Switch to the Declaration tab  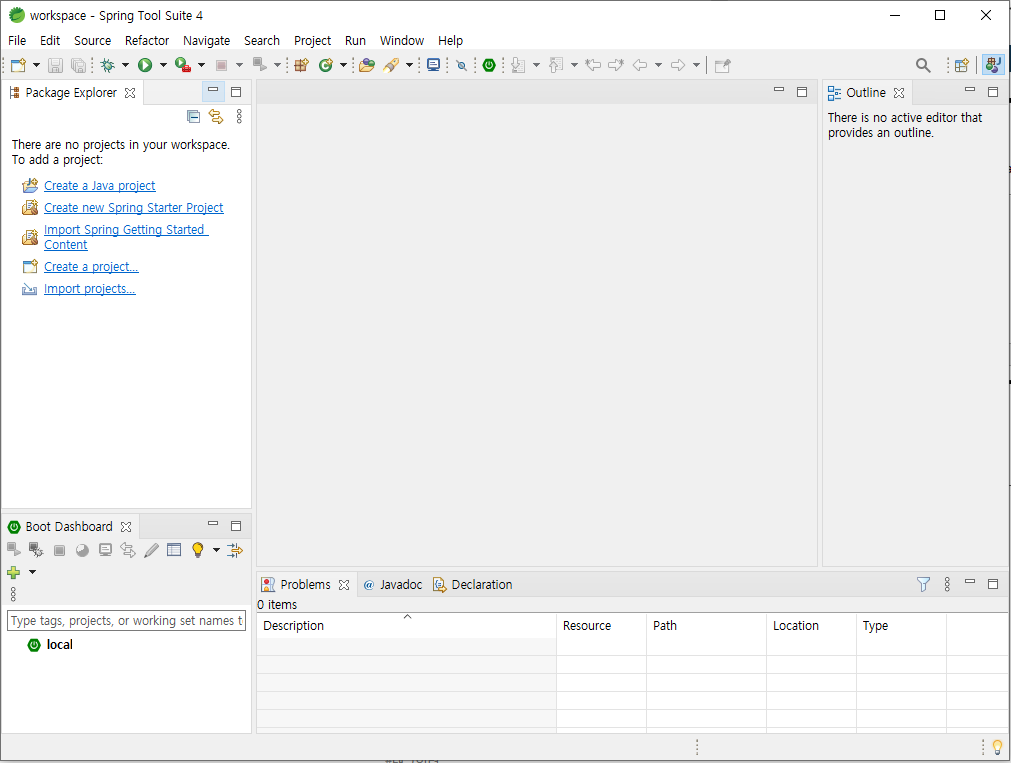(473, 584)
